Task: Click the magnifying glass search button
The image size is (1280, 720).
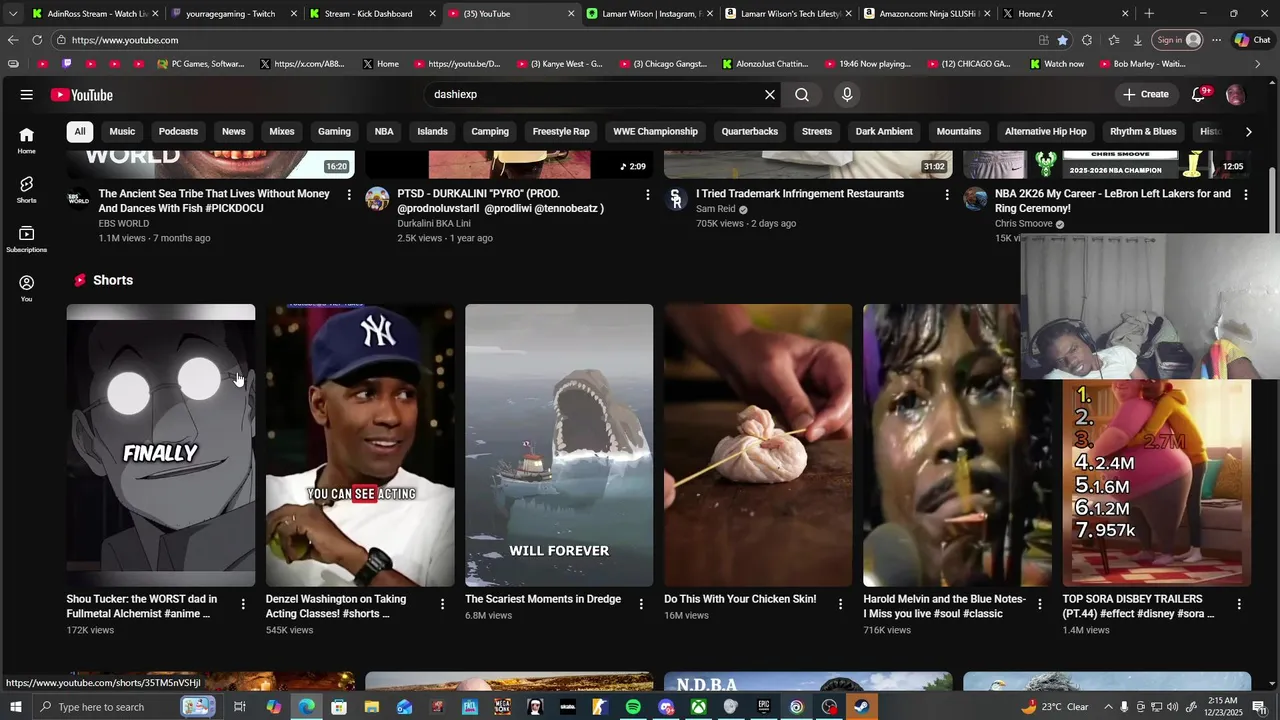Action: 802,95
